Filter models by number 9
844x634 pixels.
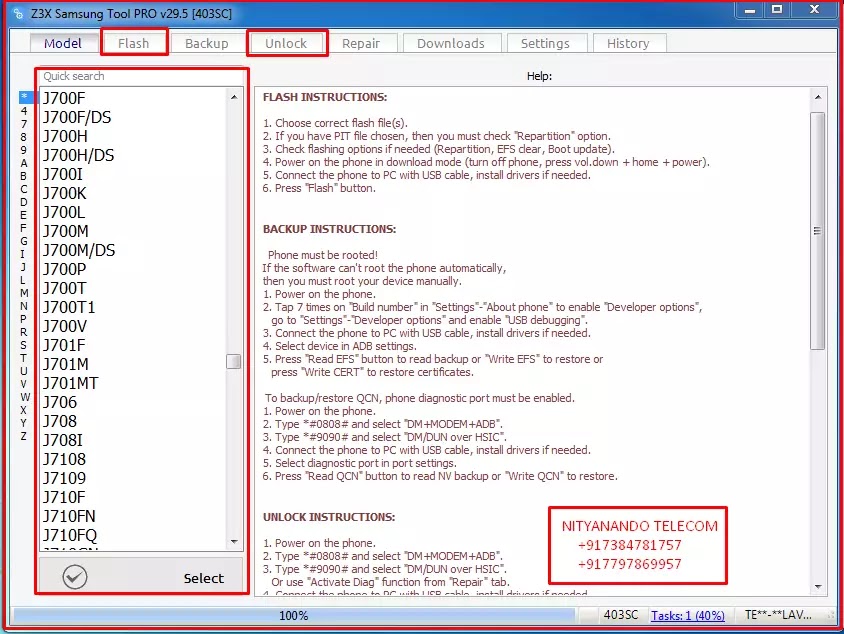point(24,150)
